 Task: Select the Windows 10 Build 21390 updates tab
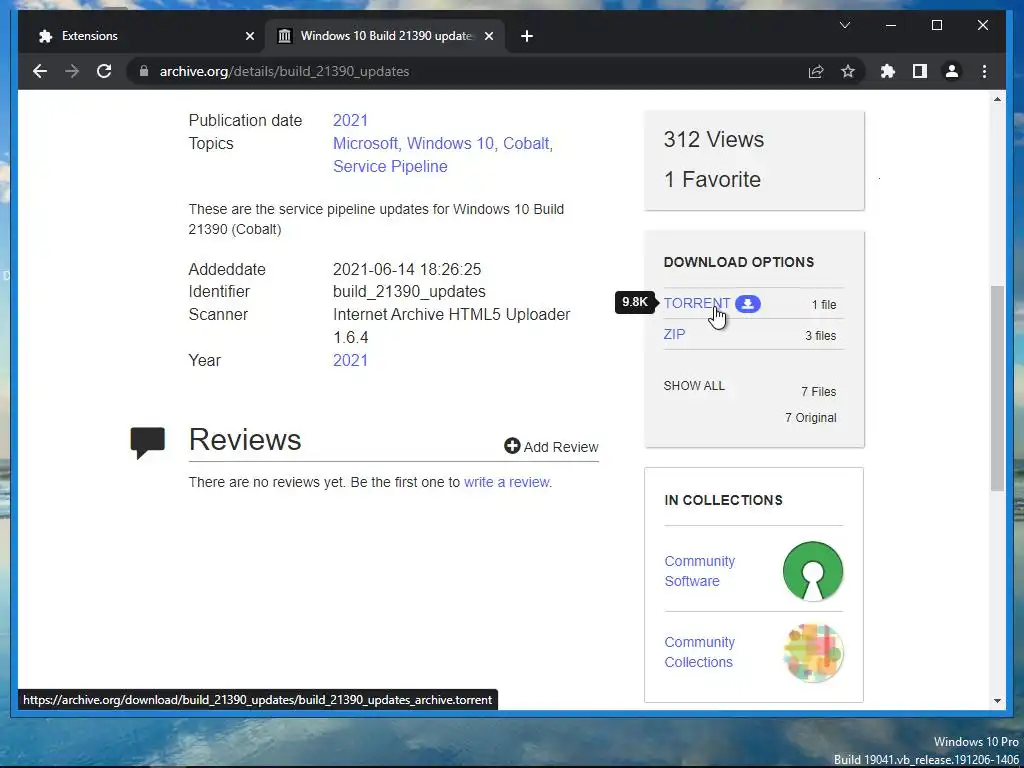385,36
